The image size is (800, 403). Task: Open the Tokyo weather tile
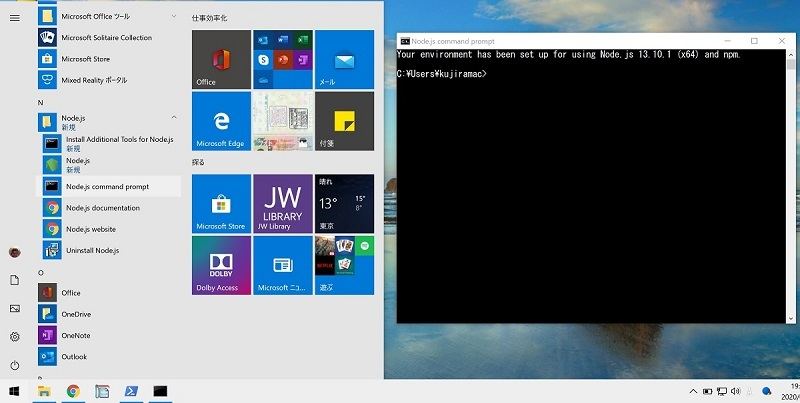(x=344, y=204)
